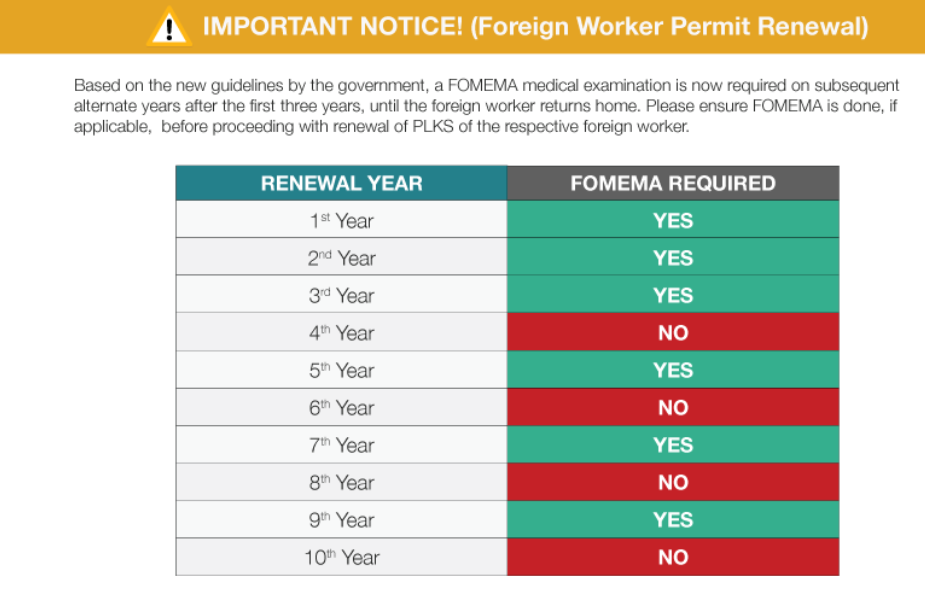Image resolution: width=925 pixels, height=614 pixels.
Task: Click the 9th Year row label
Action: tap(342, 519)
